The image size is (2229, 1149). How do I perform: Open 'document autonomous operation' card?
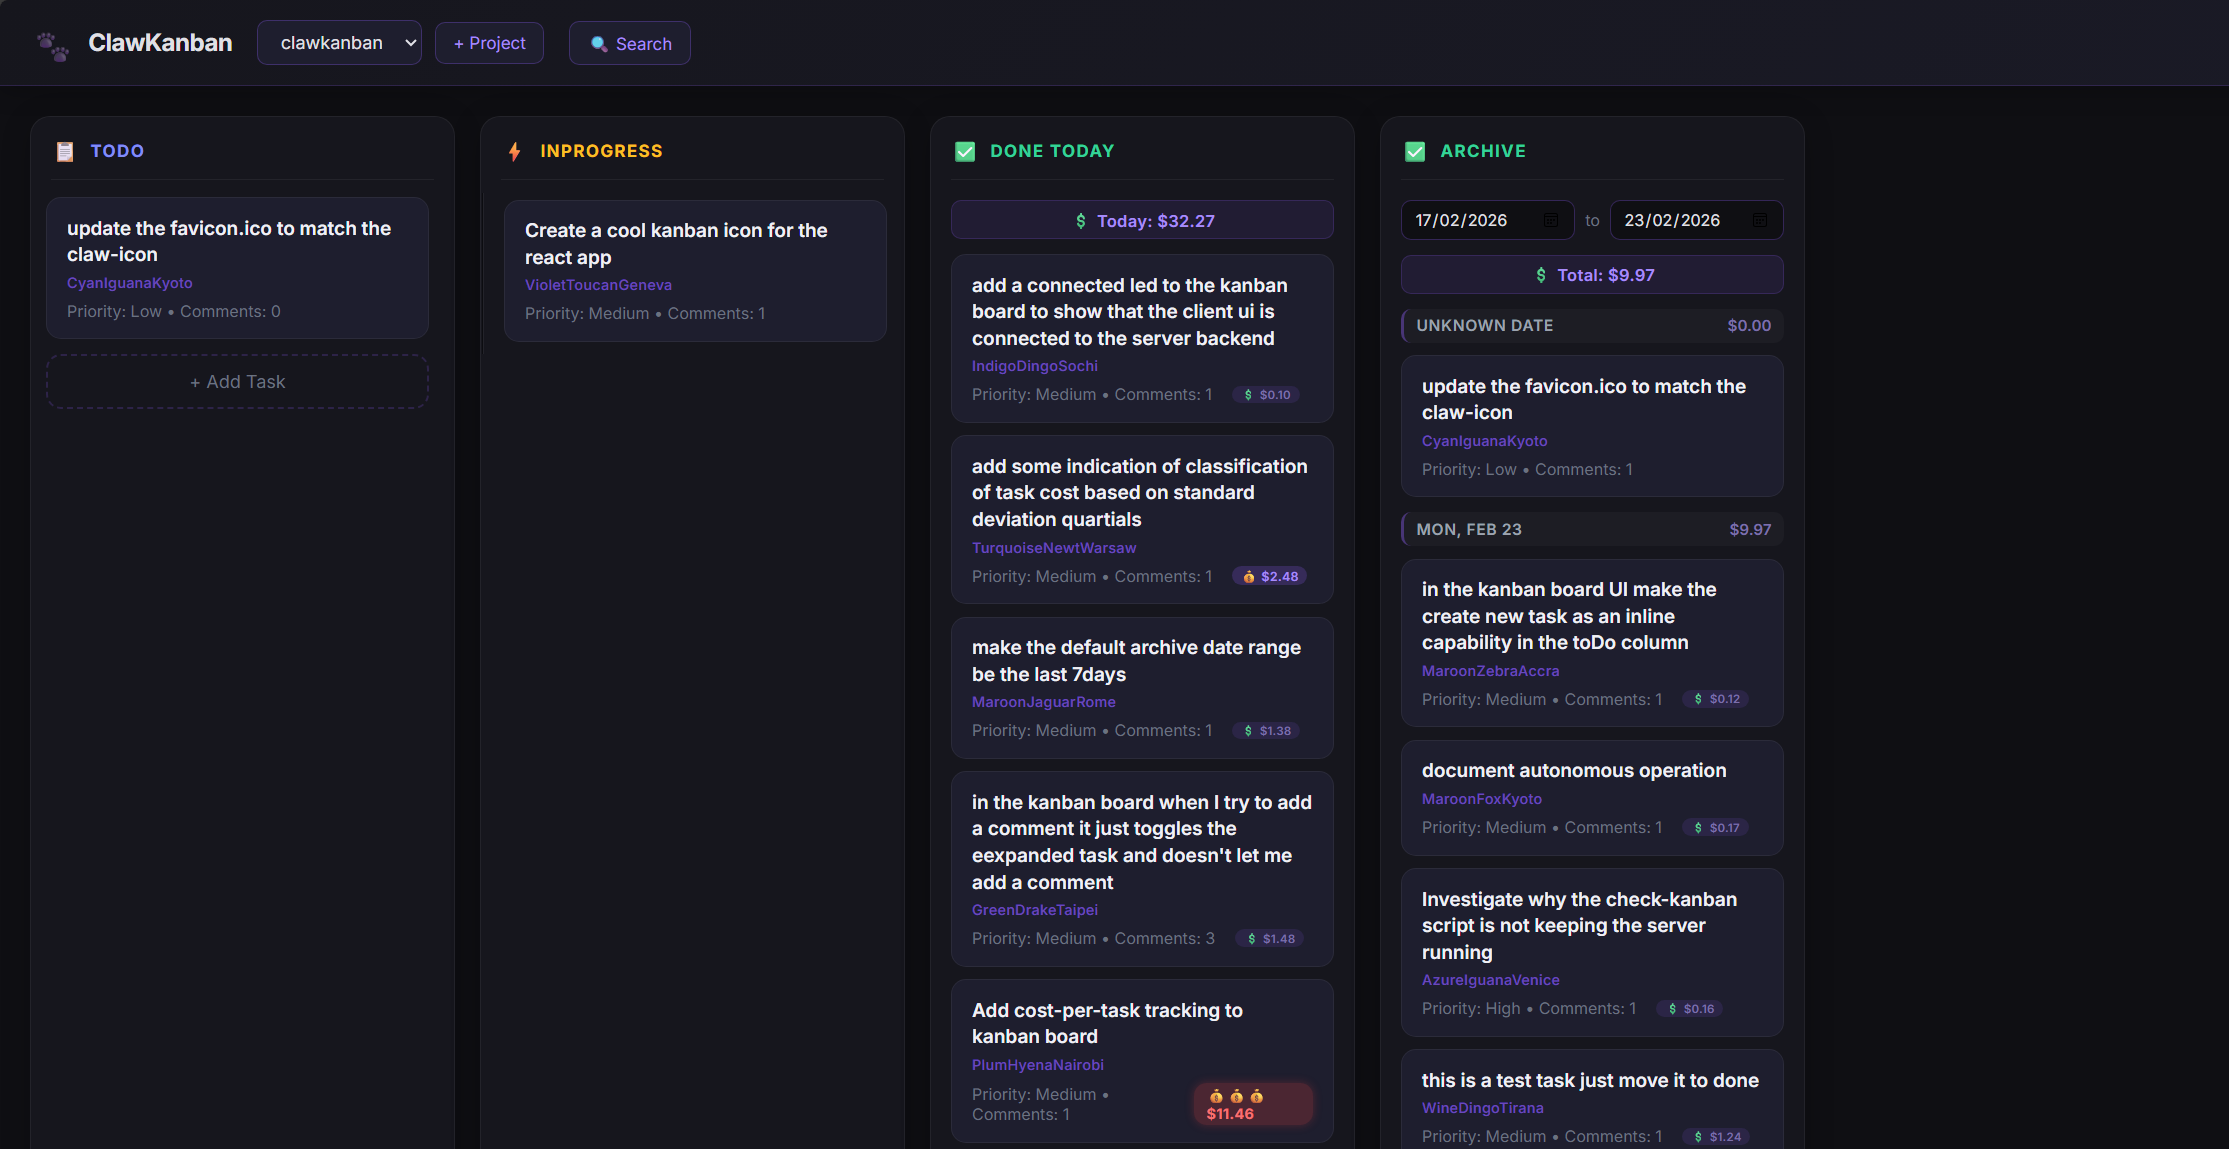(x=1592, y=798)
